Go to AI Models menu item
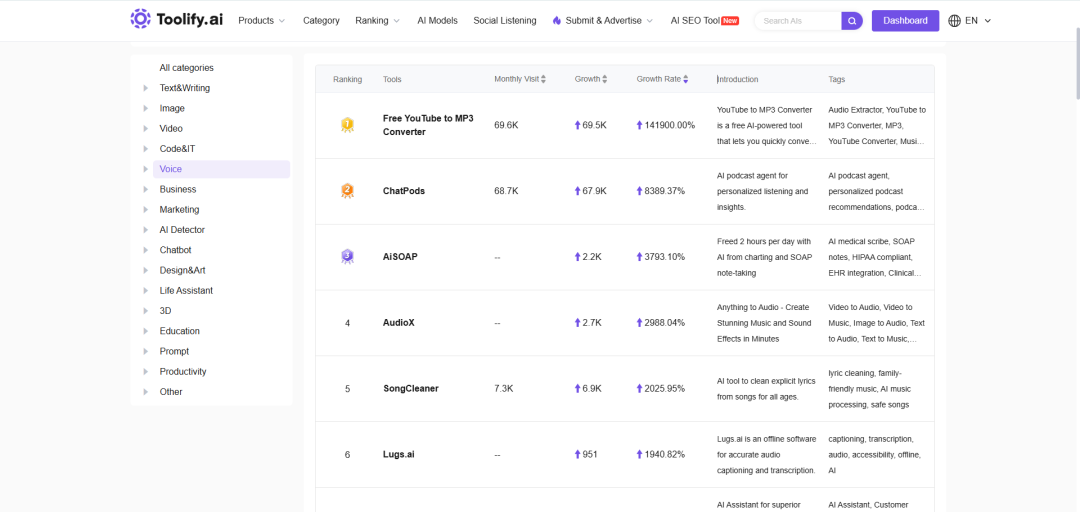1080x512 pixels. 437,21
